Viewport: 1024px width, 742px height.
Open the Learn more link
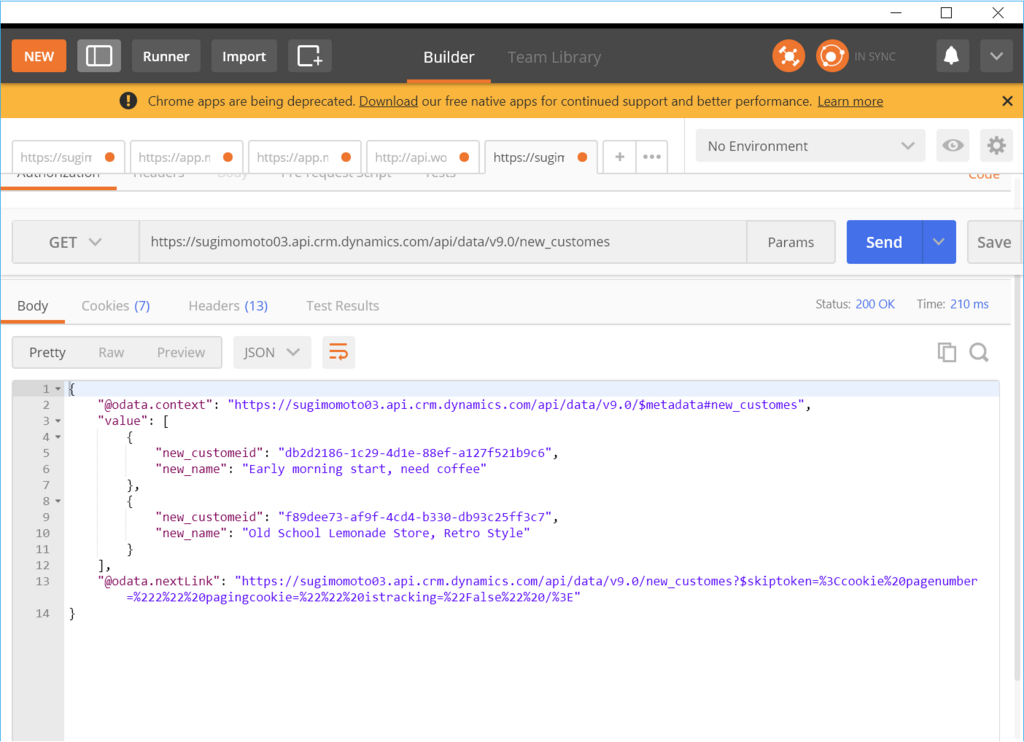[850, 101]
